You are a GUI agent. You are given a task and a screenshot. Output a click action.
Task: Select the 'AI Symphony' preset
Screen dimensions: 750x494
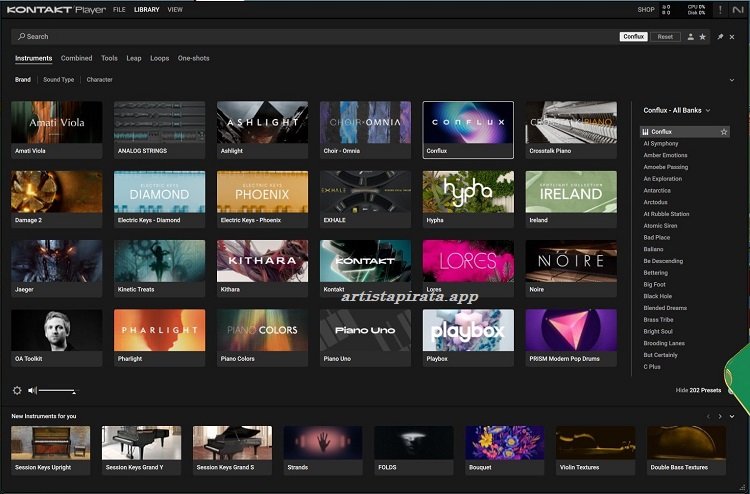(661, 143)
